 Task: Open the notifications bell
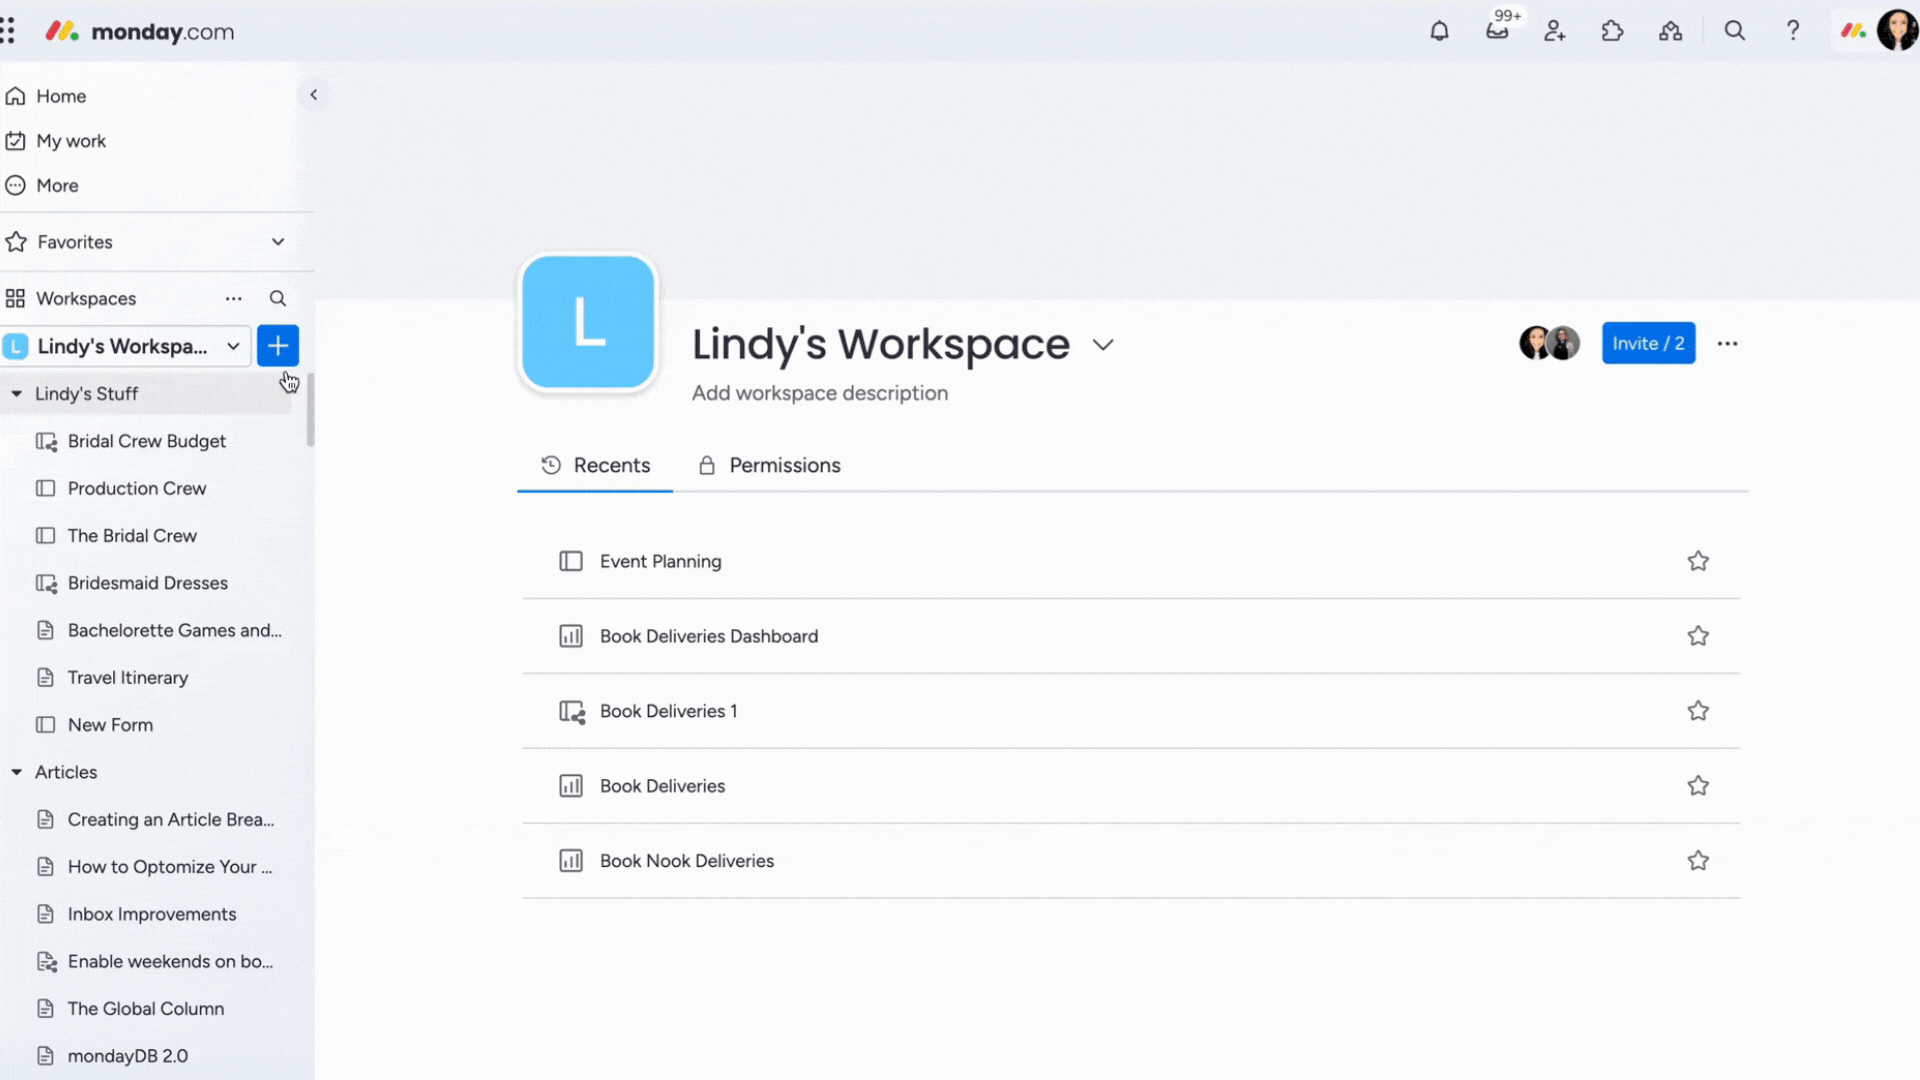tap(1439, 31)
